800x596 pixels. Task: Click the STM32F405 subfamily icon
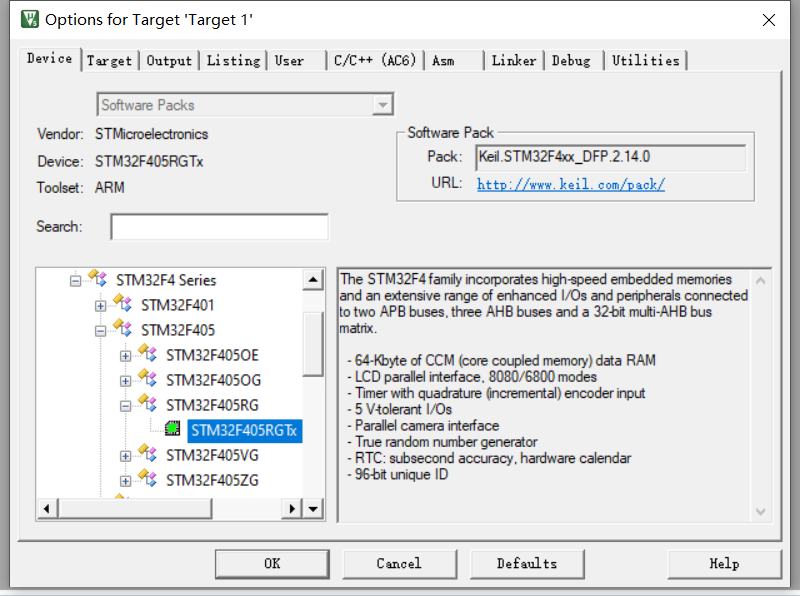122,328
